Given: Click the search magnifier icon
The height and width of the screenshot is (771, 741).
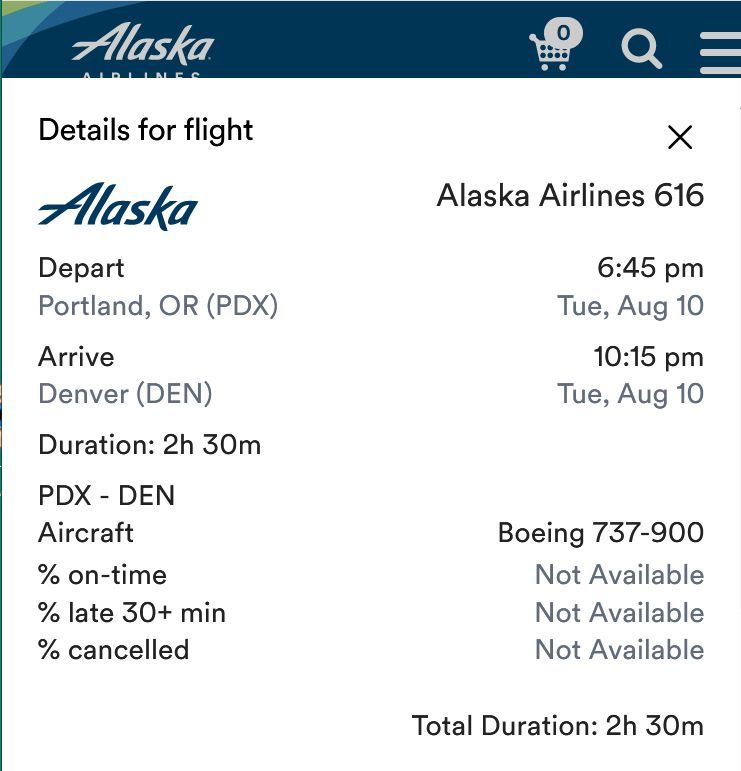Looking at the screenshot, I should 642,48.
